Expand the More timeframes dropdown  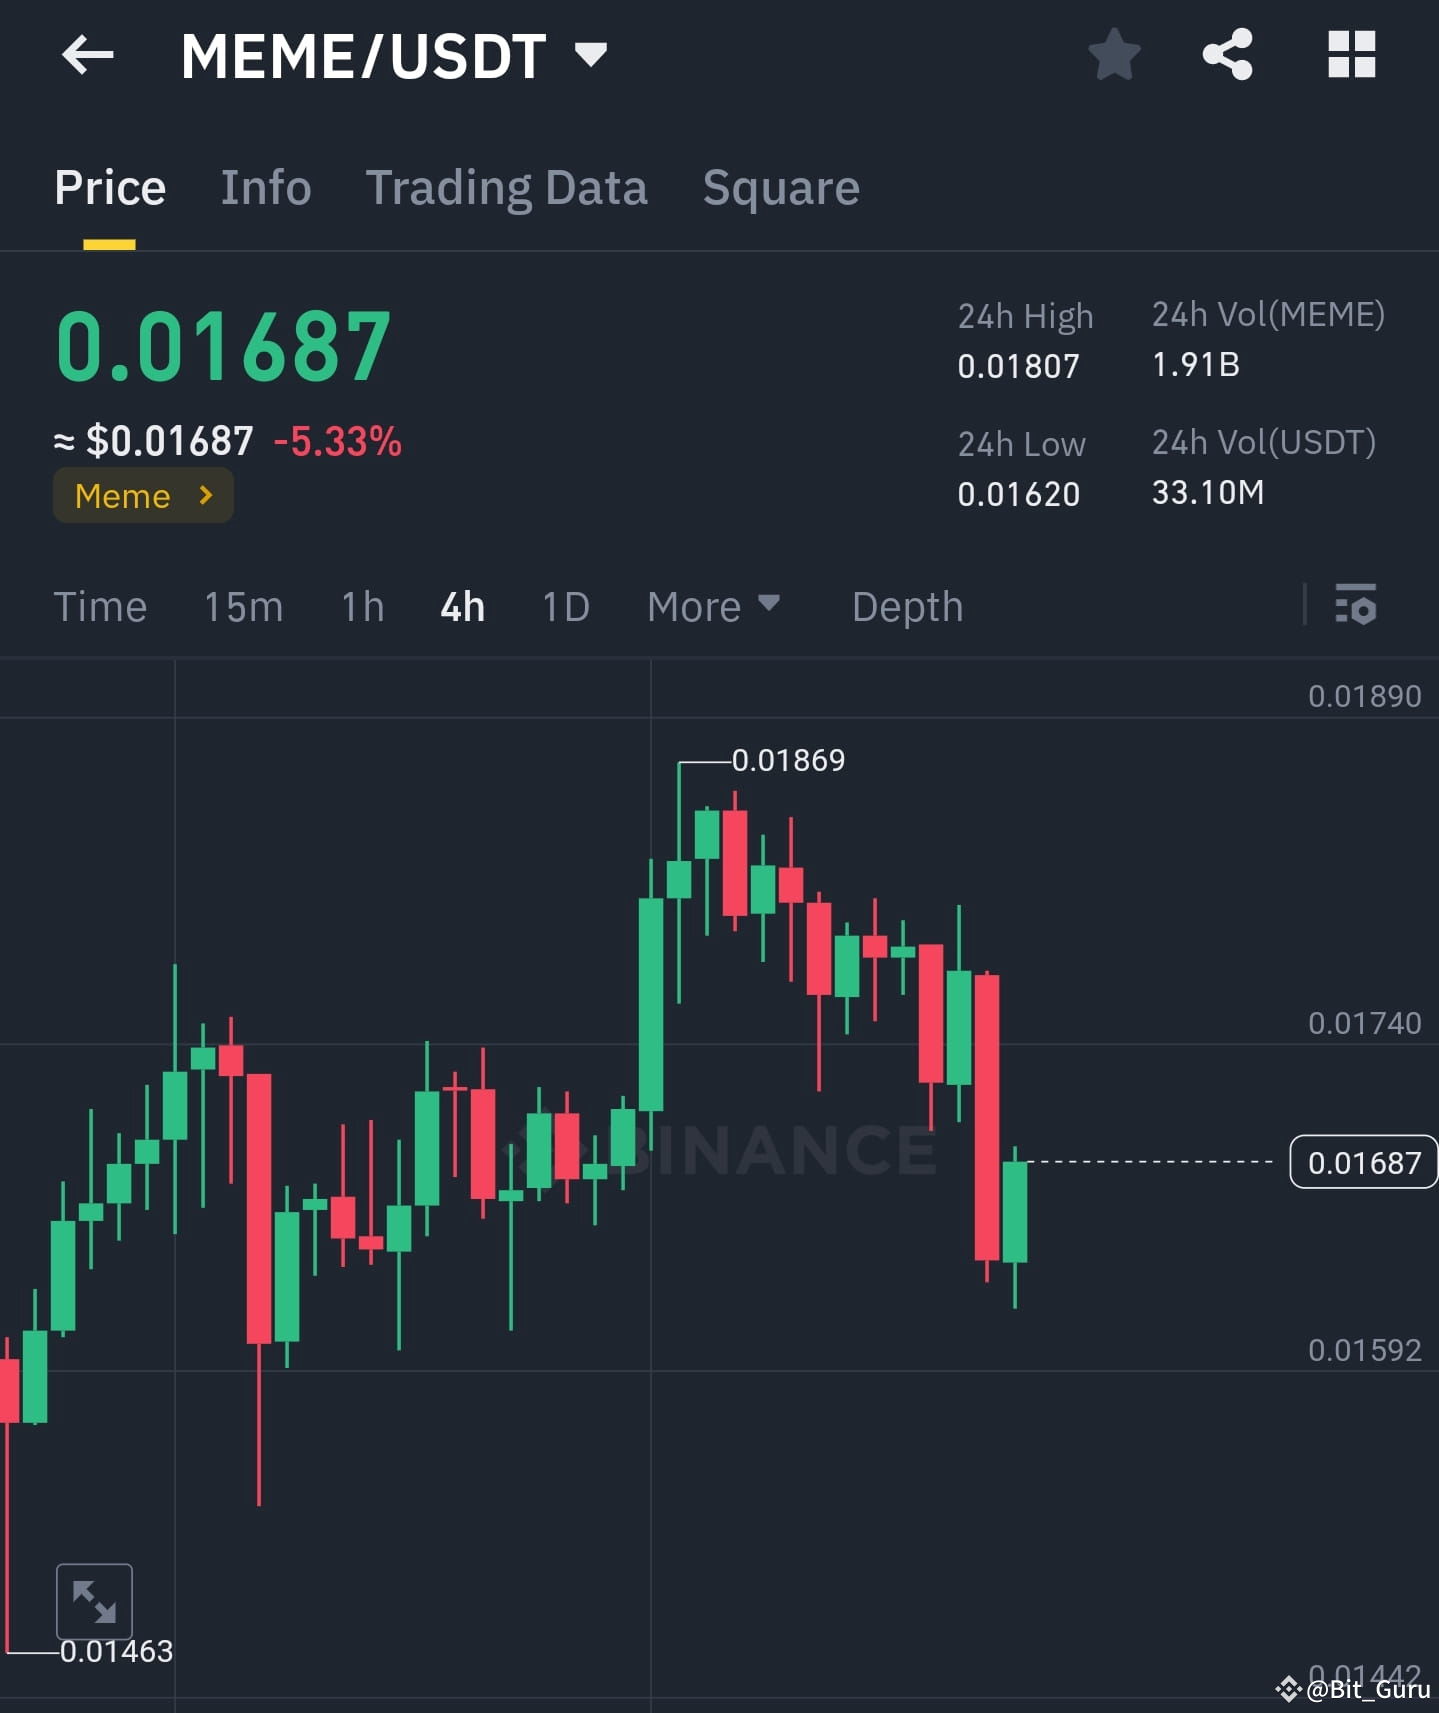coord(713,606)
